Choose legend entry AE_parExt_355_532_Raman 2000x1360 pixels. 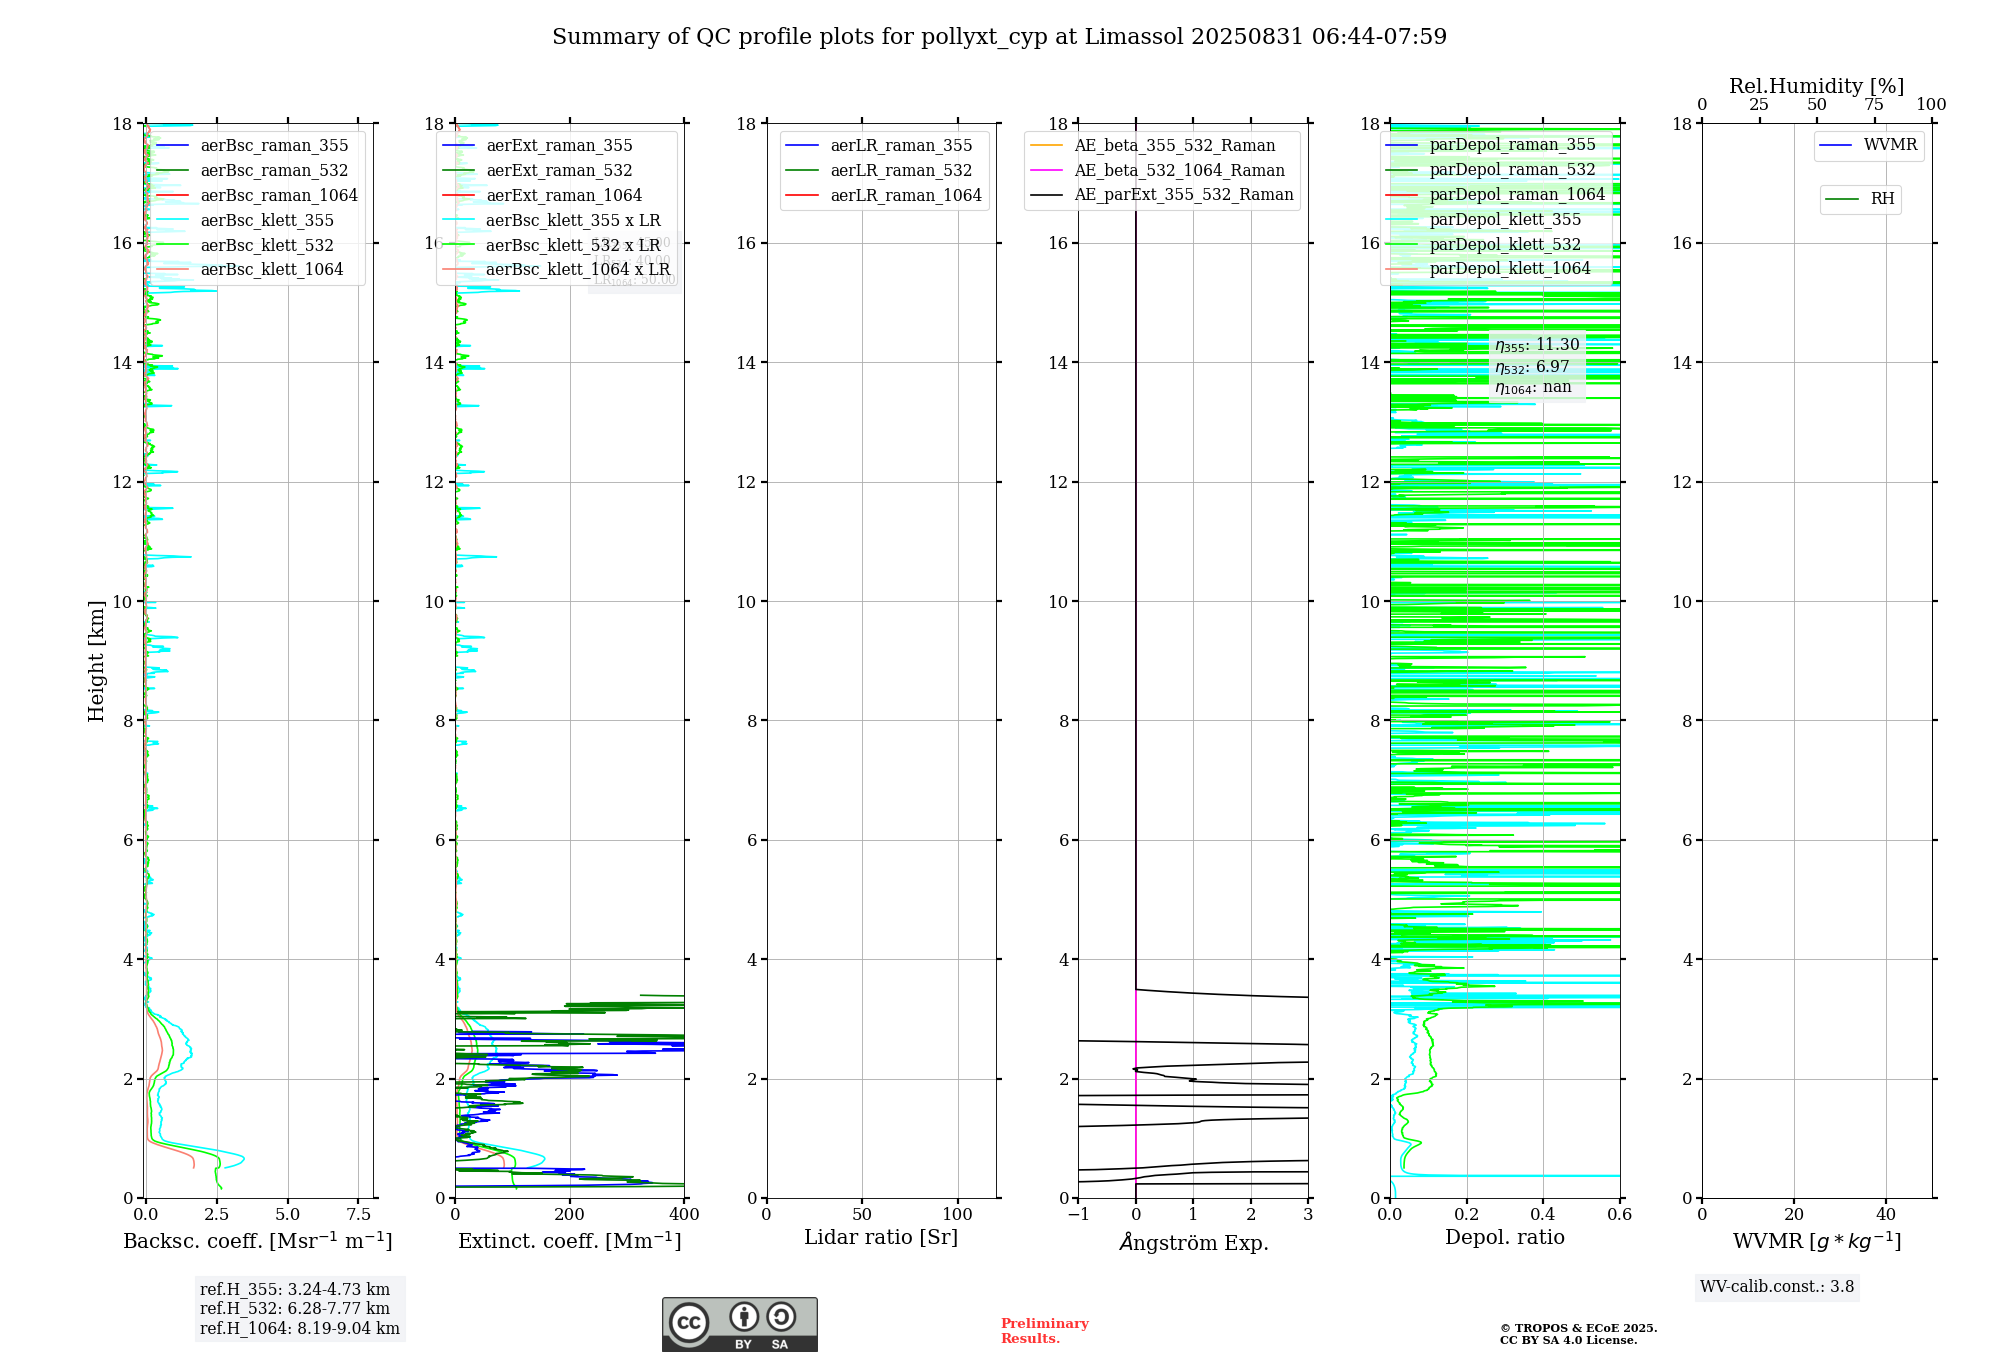coord(1162,195)
